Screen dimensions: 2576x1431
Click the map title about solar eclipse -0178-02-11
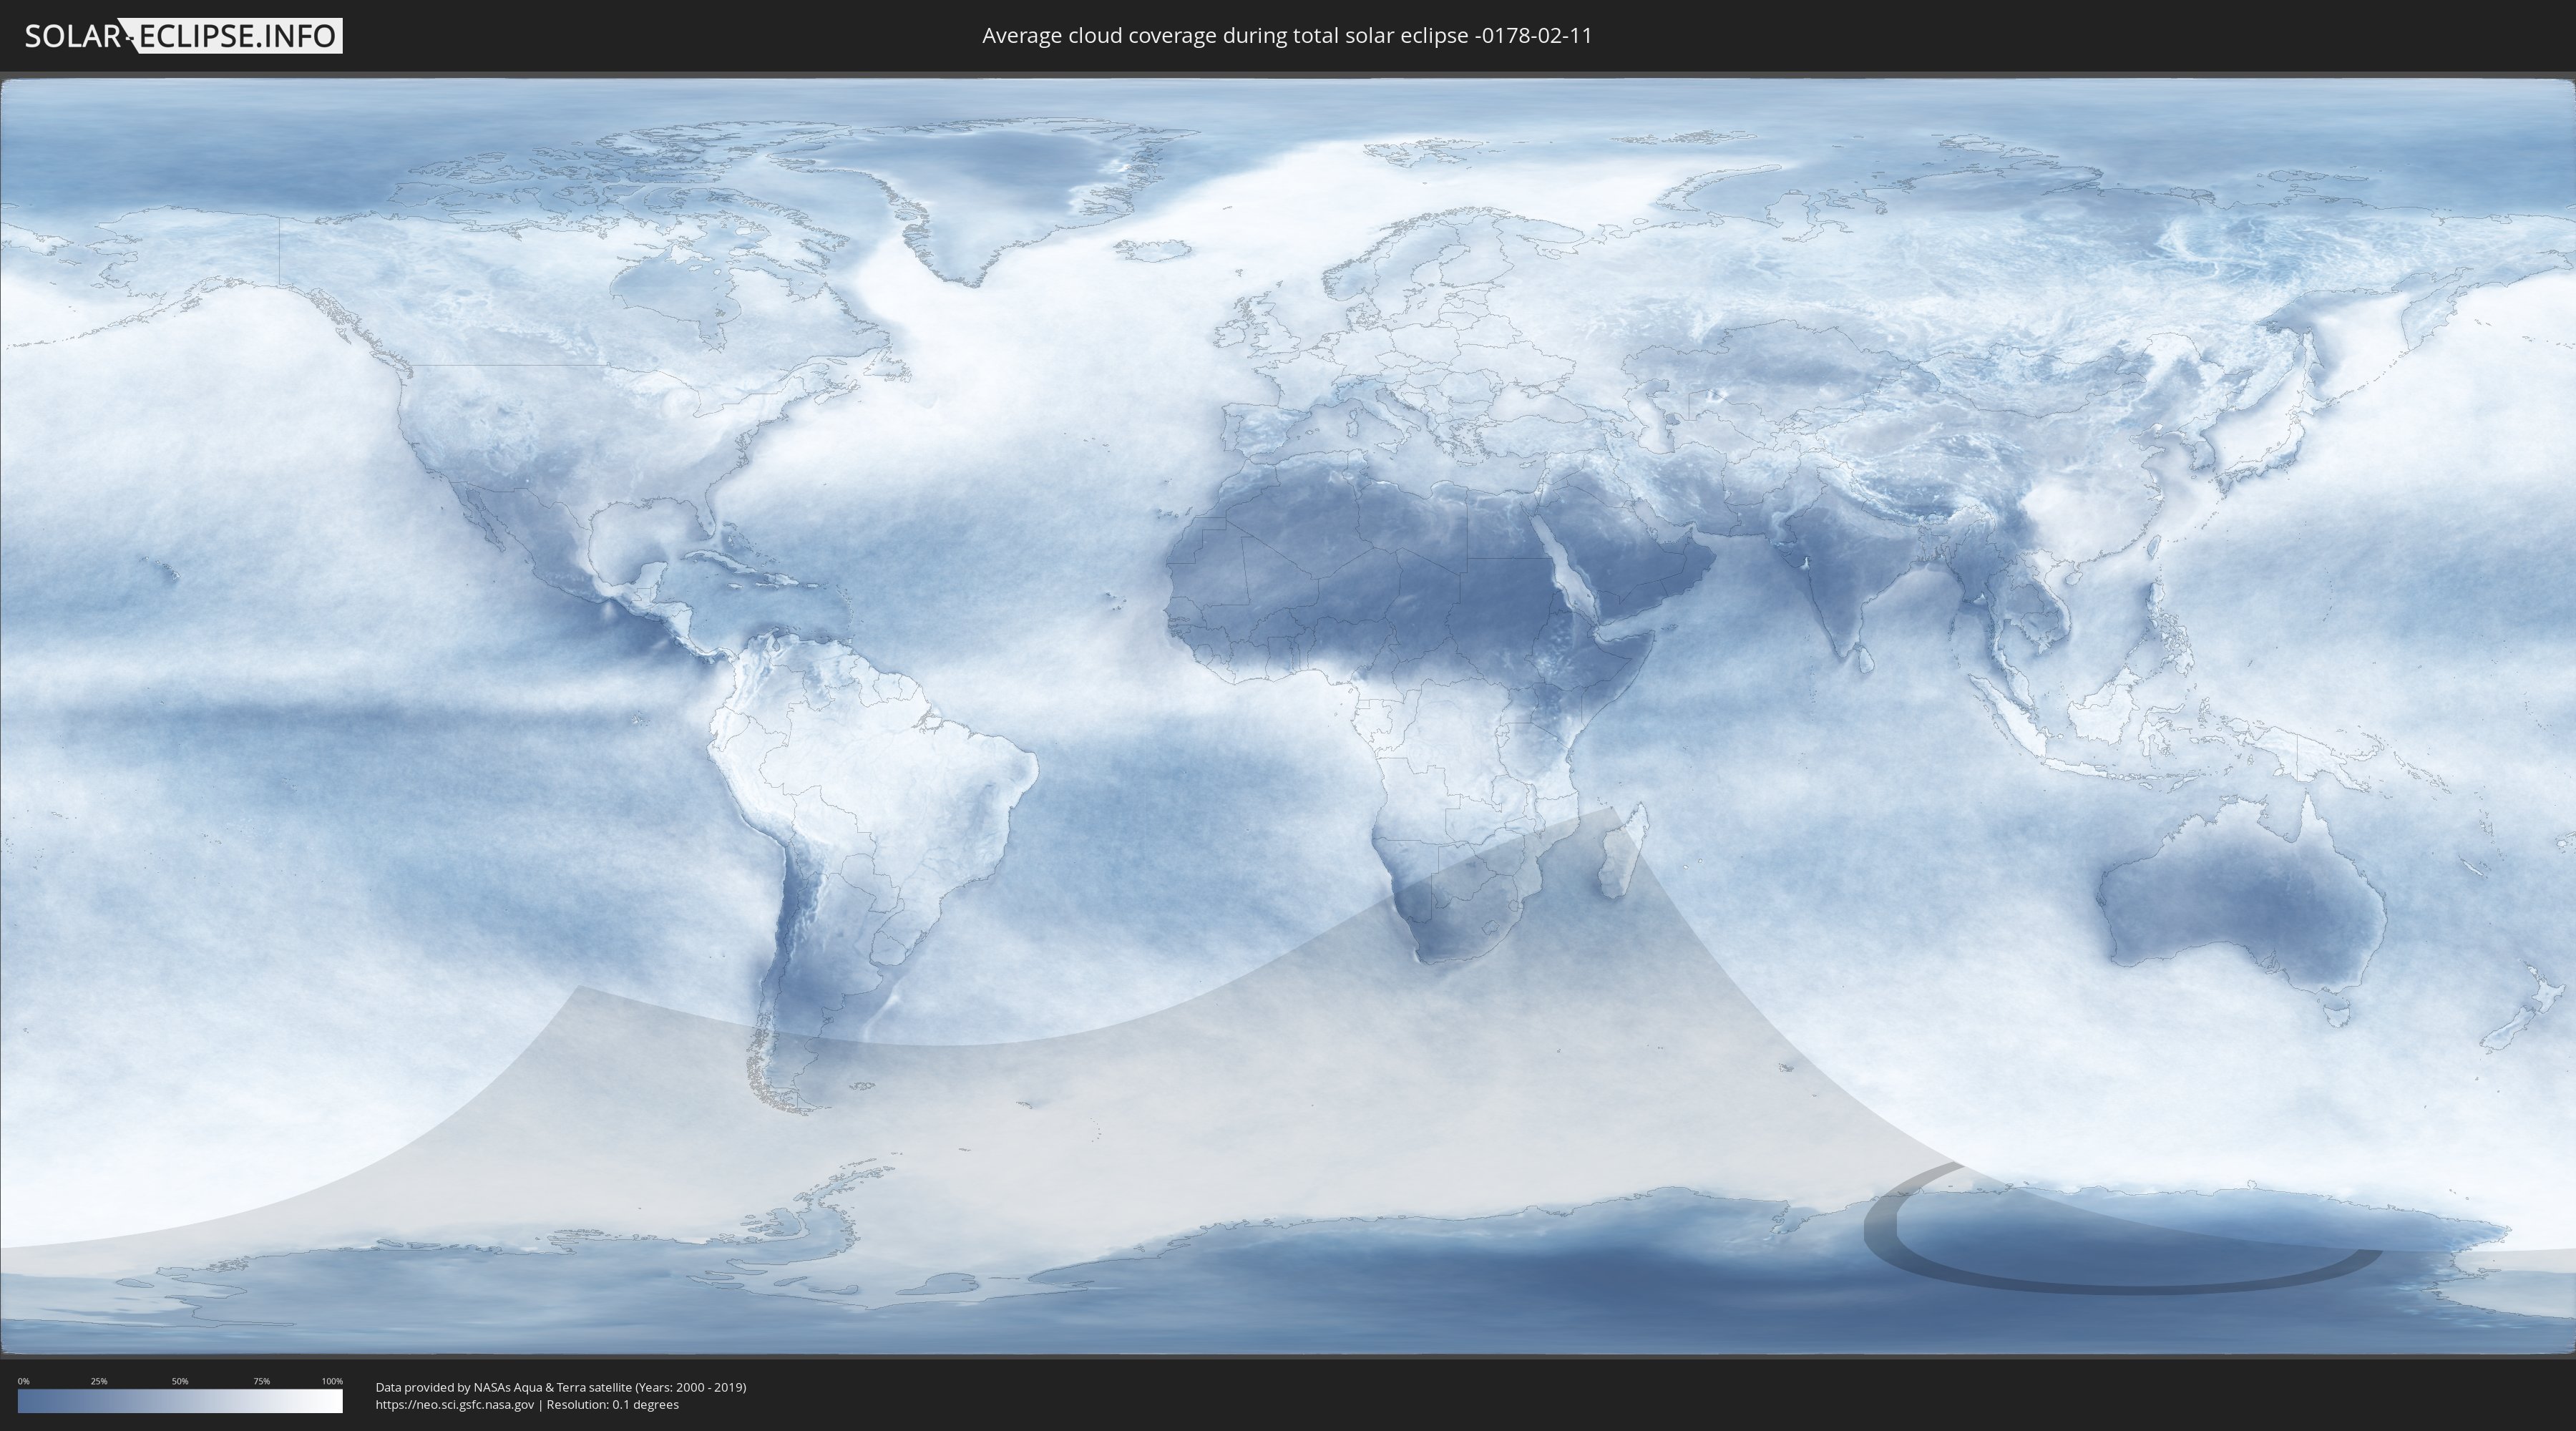coord(1287,36)
